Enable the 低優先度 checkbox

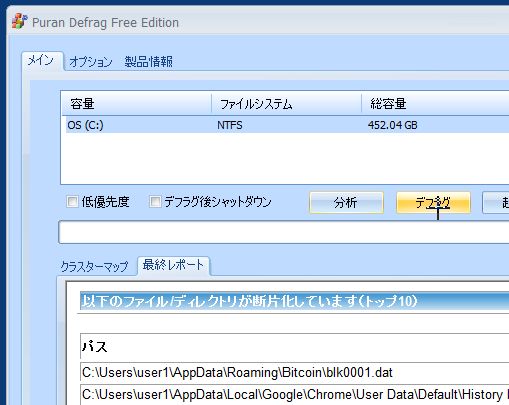click(x=72, y=202)
